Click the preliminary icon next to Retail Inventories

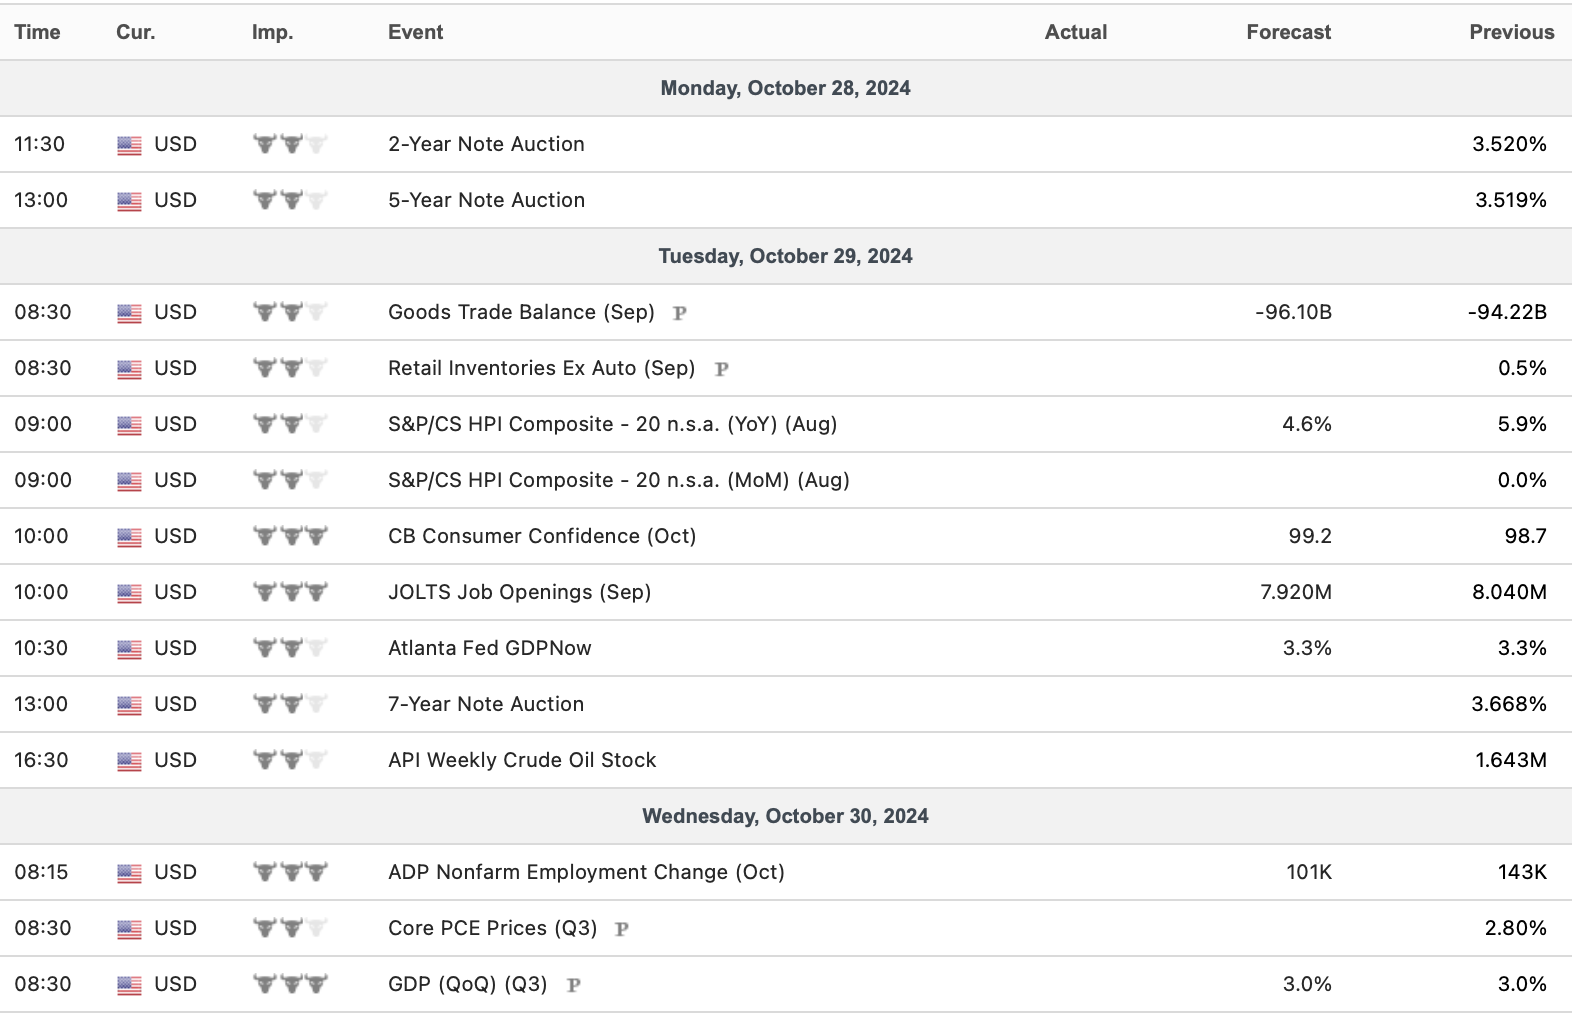coord(721,369)
